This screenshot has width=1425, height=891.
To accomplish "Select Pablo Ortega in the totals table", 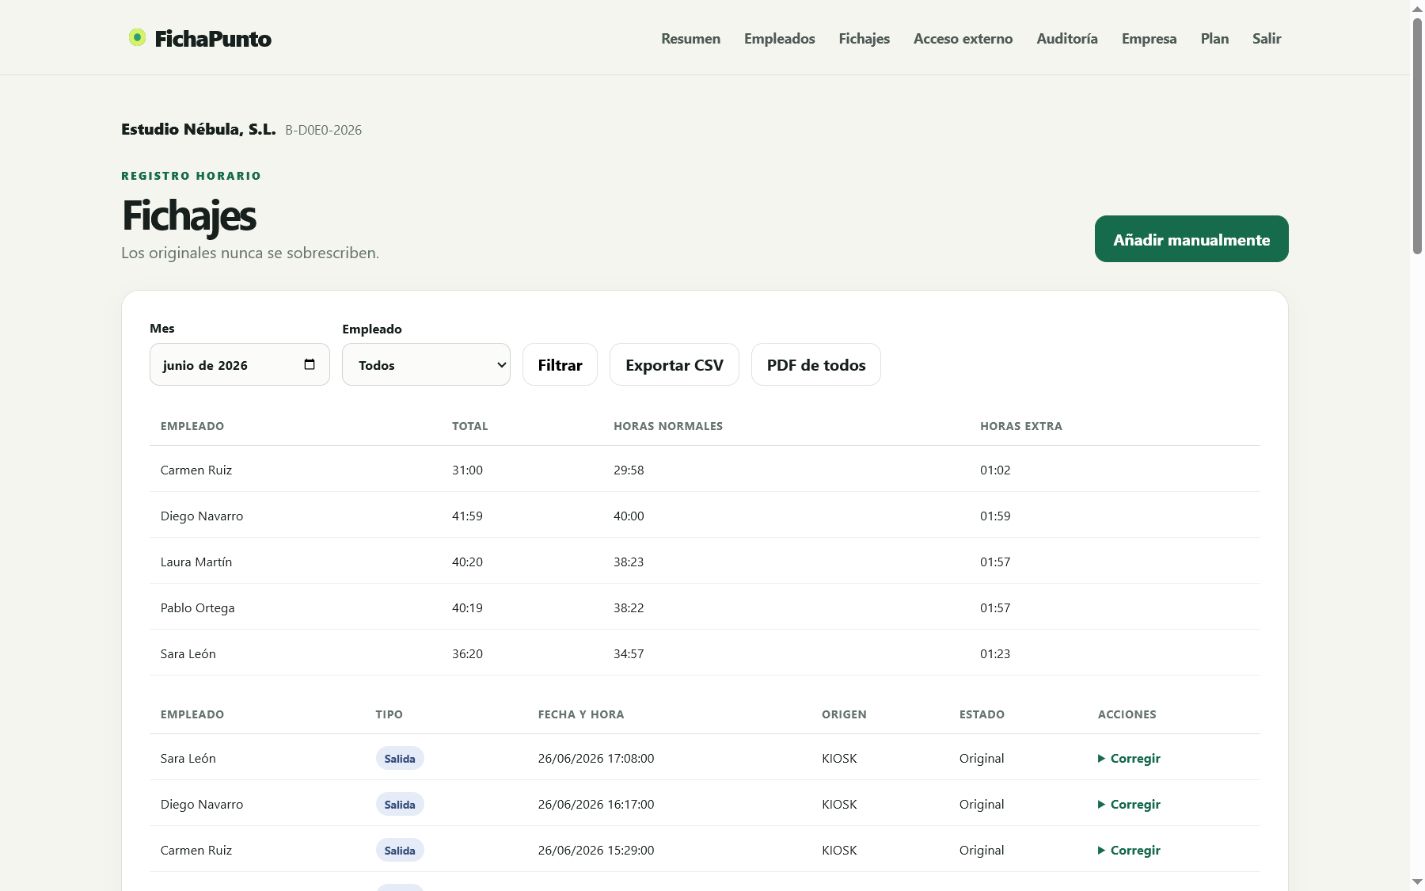I will pos(197,608).
